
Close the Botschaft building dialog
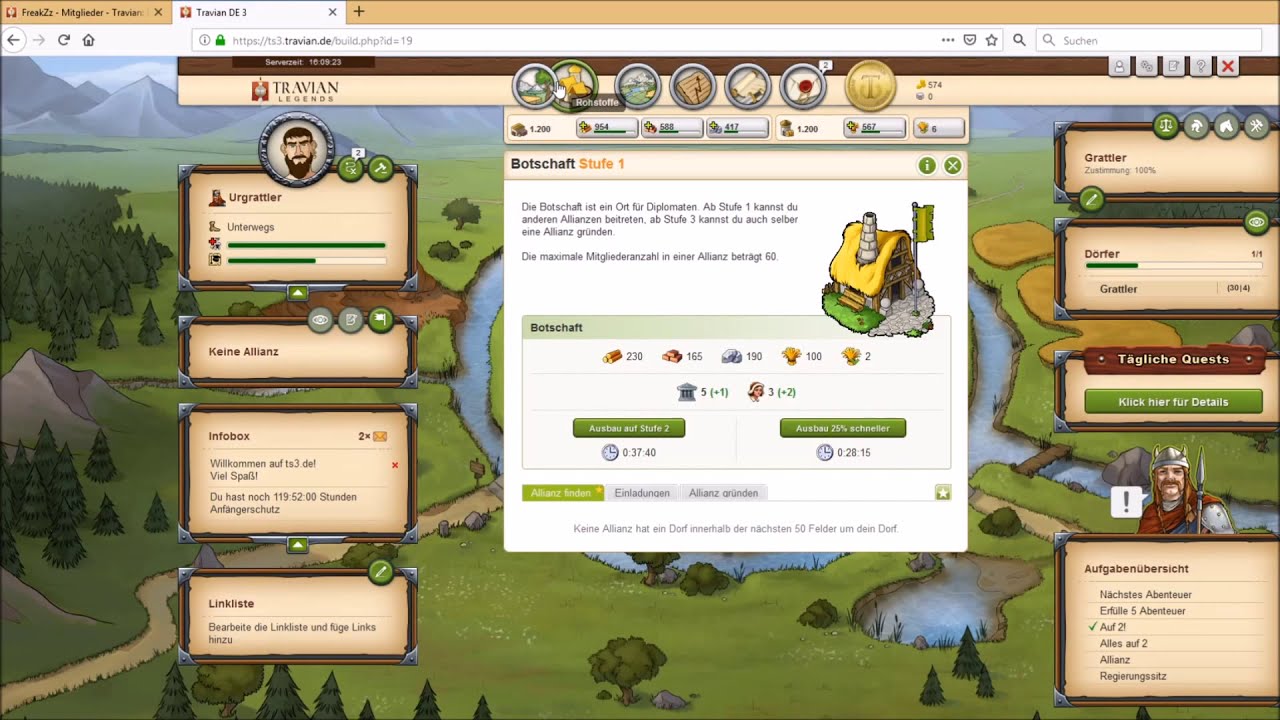[x=953, y=165]
